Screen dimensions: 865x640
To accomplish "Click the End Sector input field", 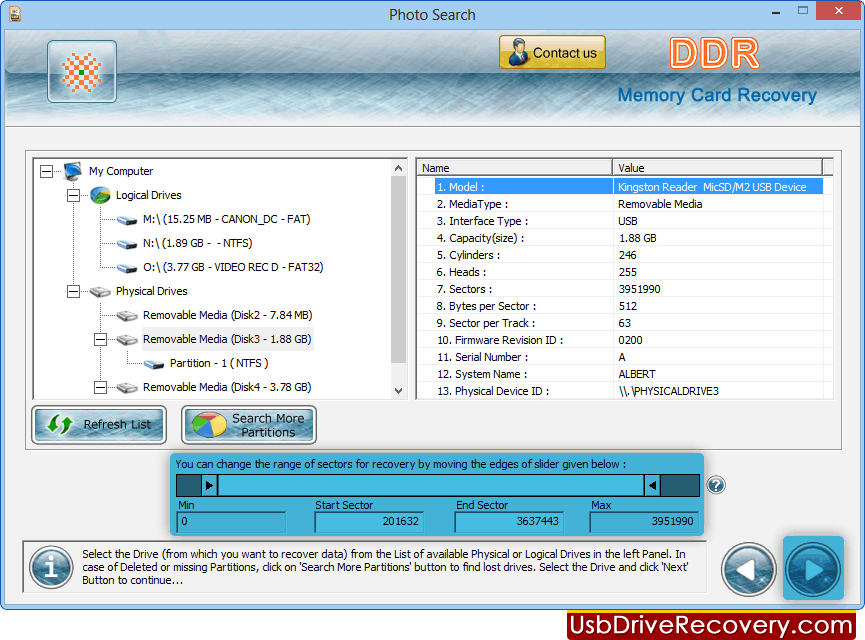I will click(x=509, y=522).
